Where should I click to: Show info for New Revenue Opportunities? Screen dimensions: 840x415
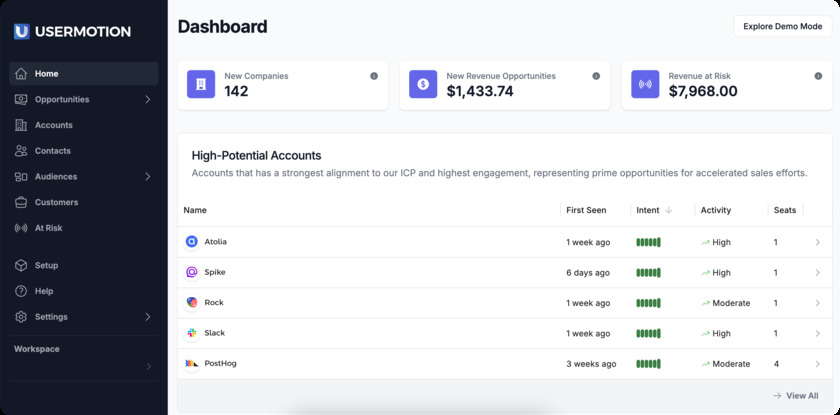tap(596, 76)
